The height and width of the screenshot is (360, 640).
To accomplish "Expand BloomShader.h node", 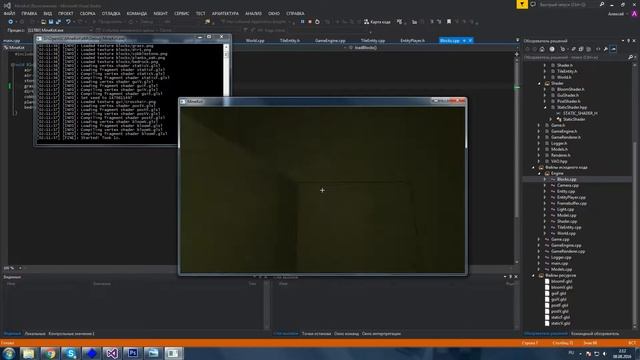I will (544, 89).
